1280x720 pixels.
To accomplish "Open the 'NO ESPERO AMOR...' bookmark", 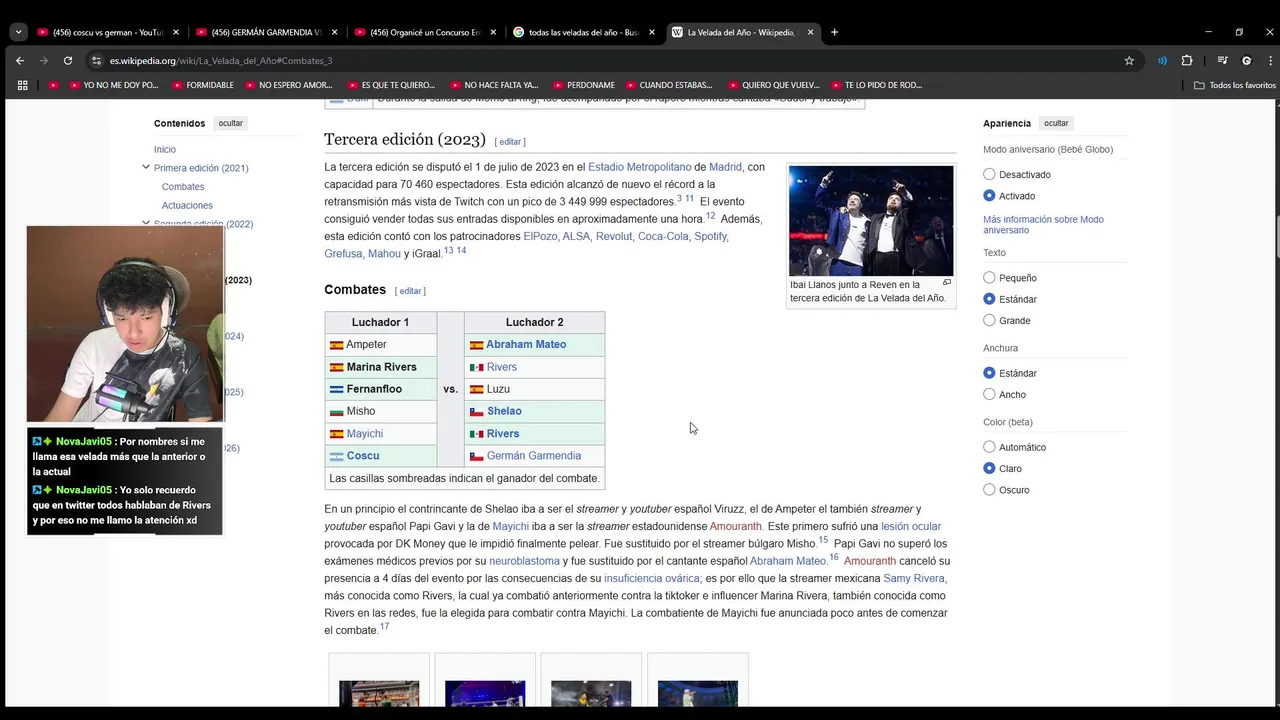I will point(288,85).
